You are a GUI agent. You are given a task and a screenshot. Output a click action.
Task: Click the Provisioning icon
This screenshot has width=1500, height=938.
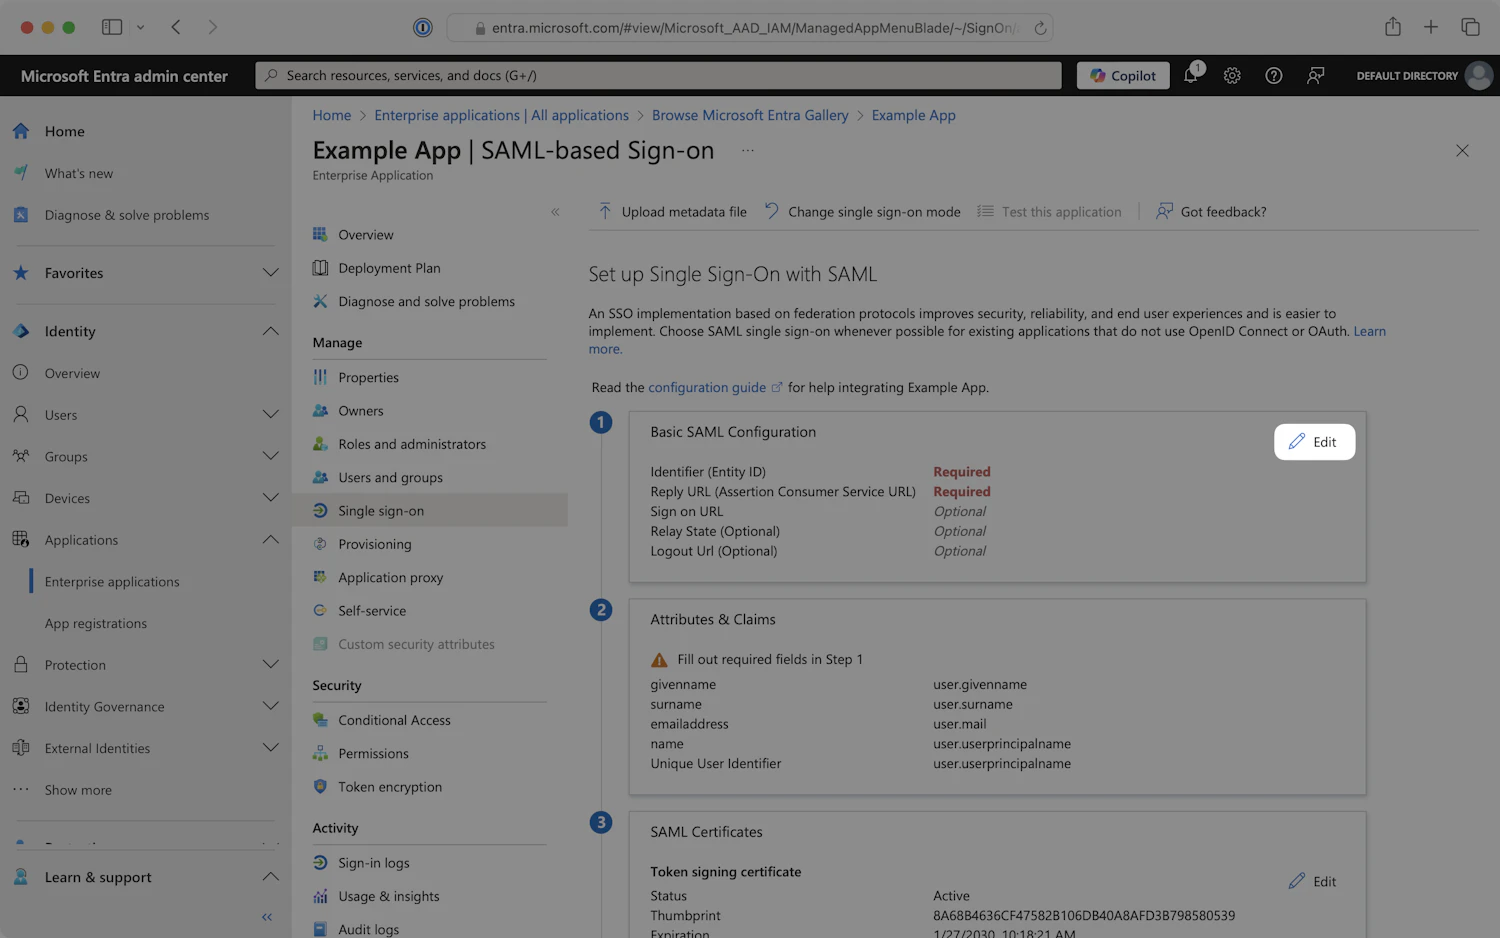click(x=320, y=544)
